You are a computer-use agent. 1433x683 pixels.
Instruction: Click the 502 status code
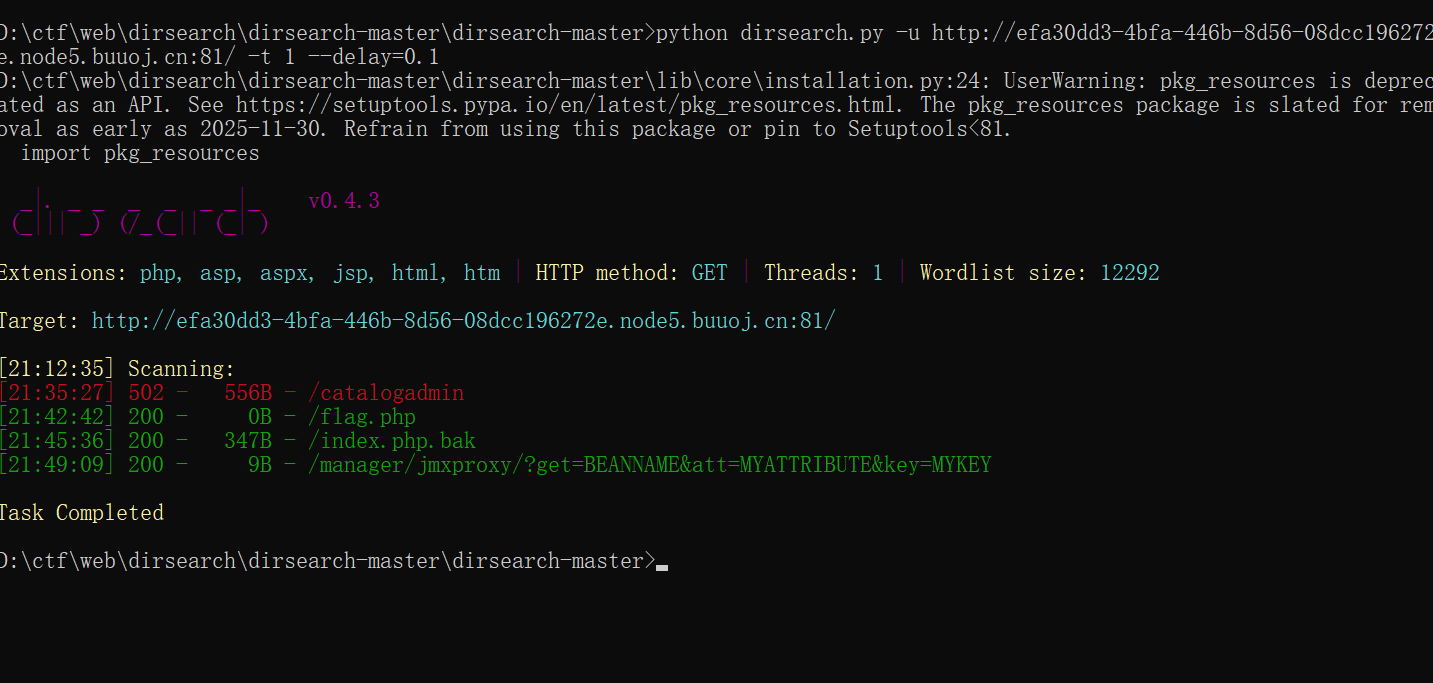[x=146, y=393]
